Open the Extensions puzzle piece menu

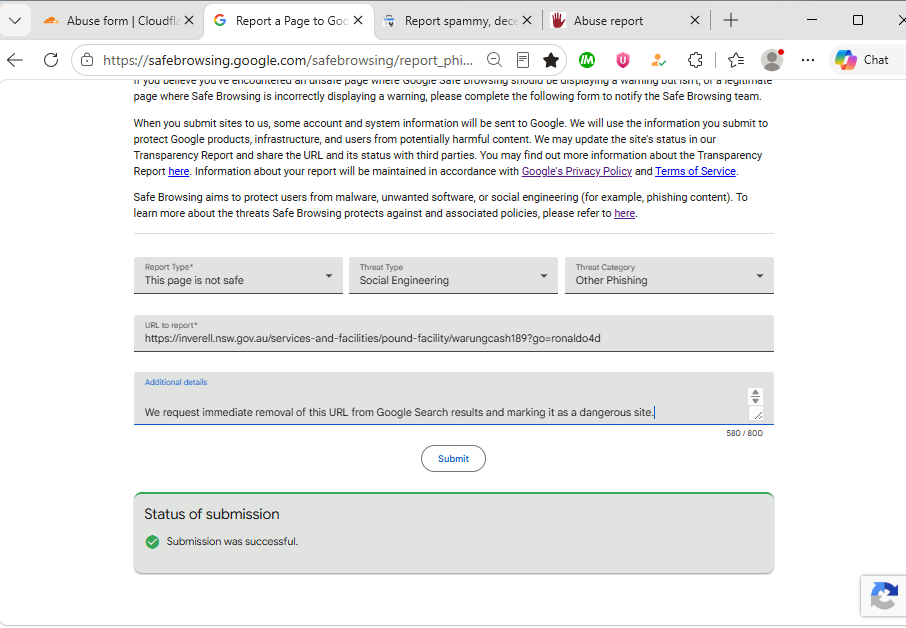pyautogui.click(x=695, y=60)
